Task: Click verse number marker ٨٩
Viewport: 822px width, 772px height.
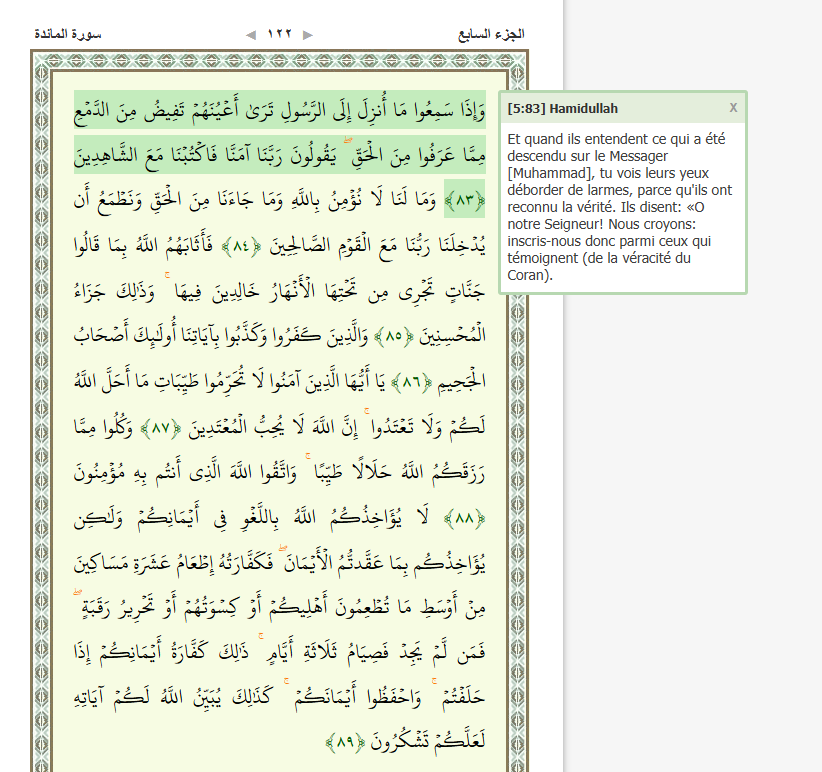Action: click(x=345, y=741)
